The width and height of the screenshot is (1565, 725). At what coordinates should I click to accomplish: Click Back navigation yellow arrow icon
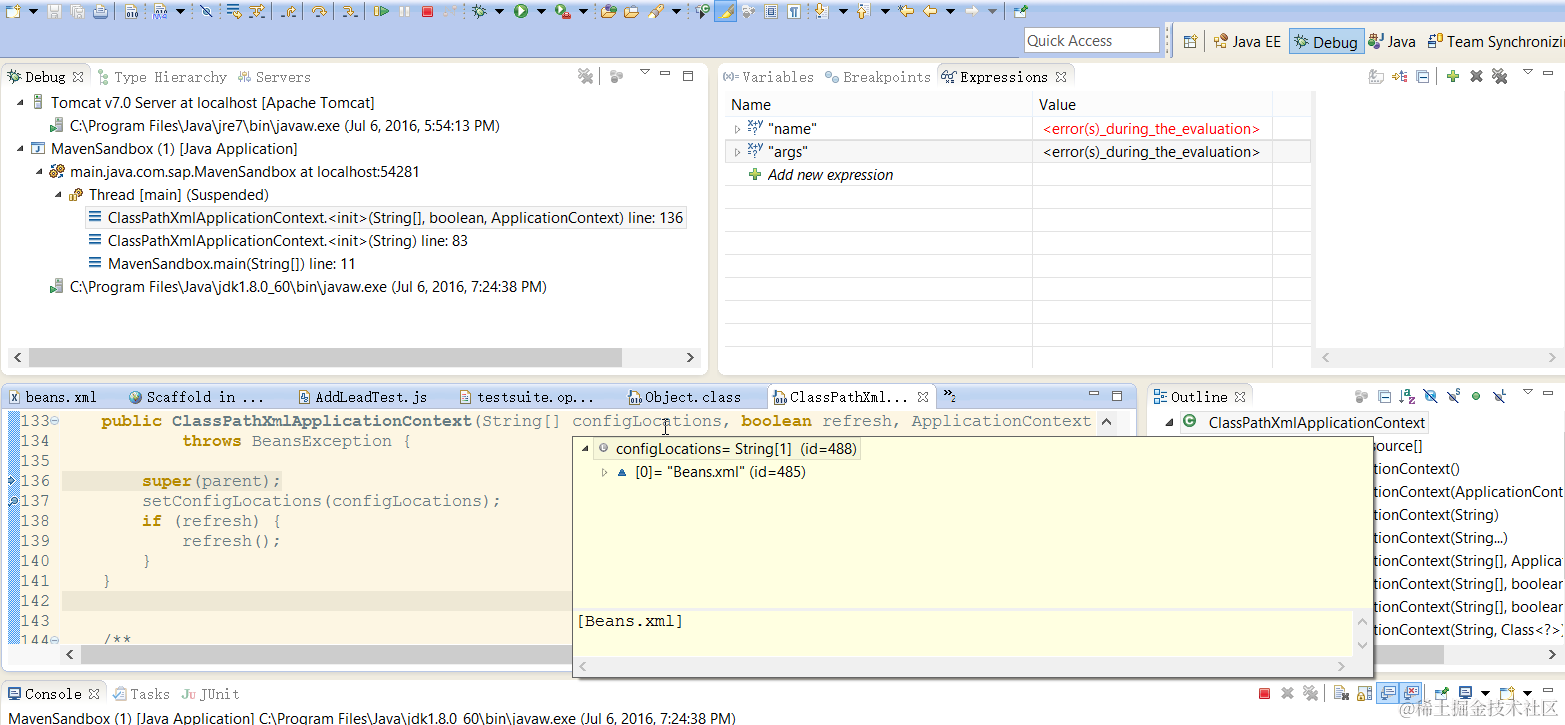(x=929, y=11)
